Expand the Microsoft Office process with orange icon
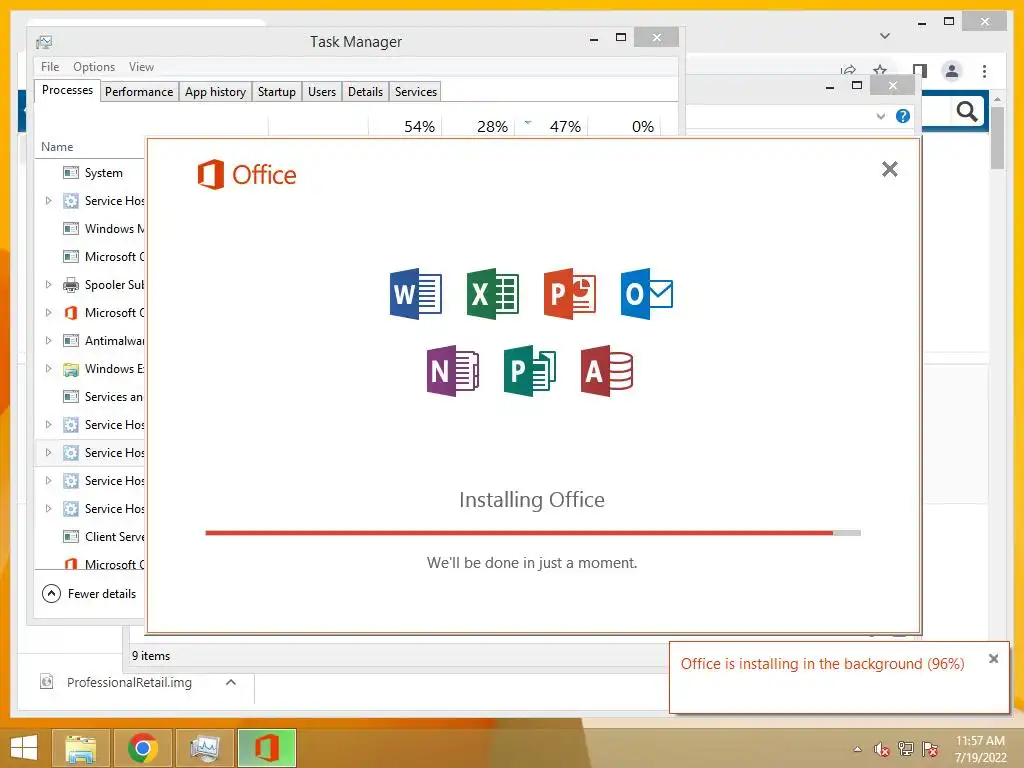 [x=48, y=313]
